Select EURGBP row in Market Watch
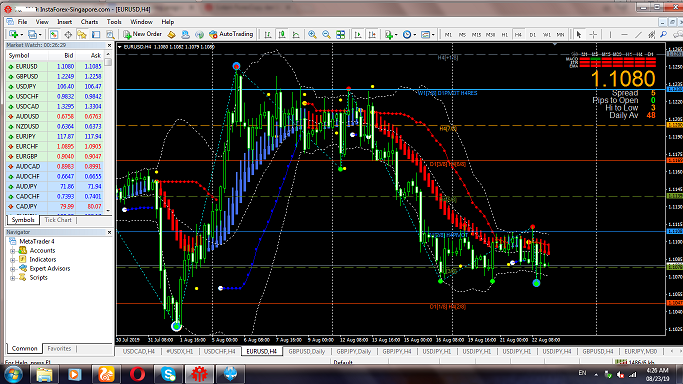The image size is (683, 384). pyautogui.click(x=54, y=156)
